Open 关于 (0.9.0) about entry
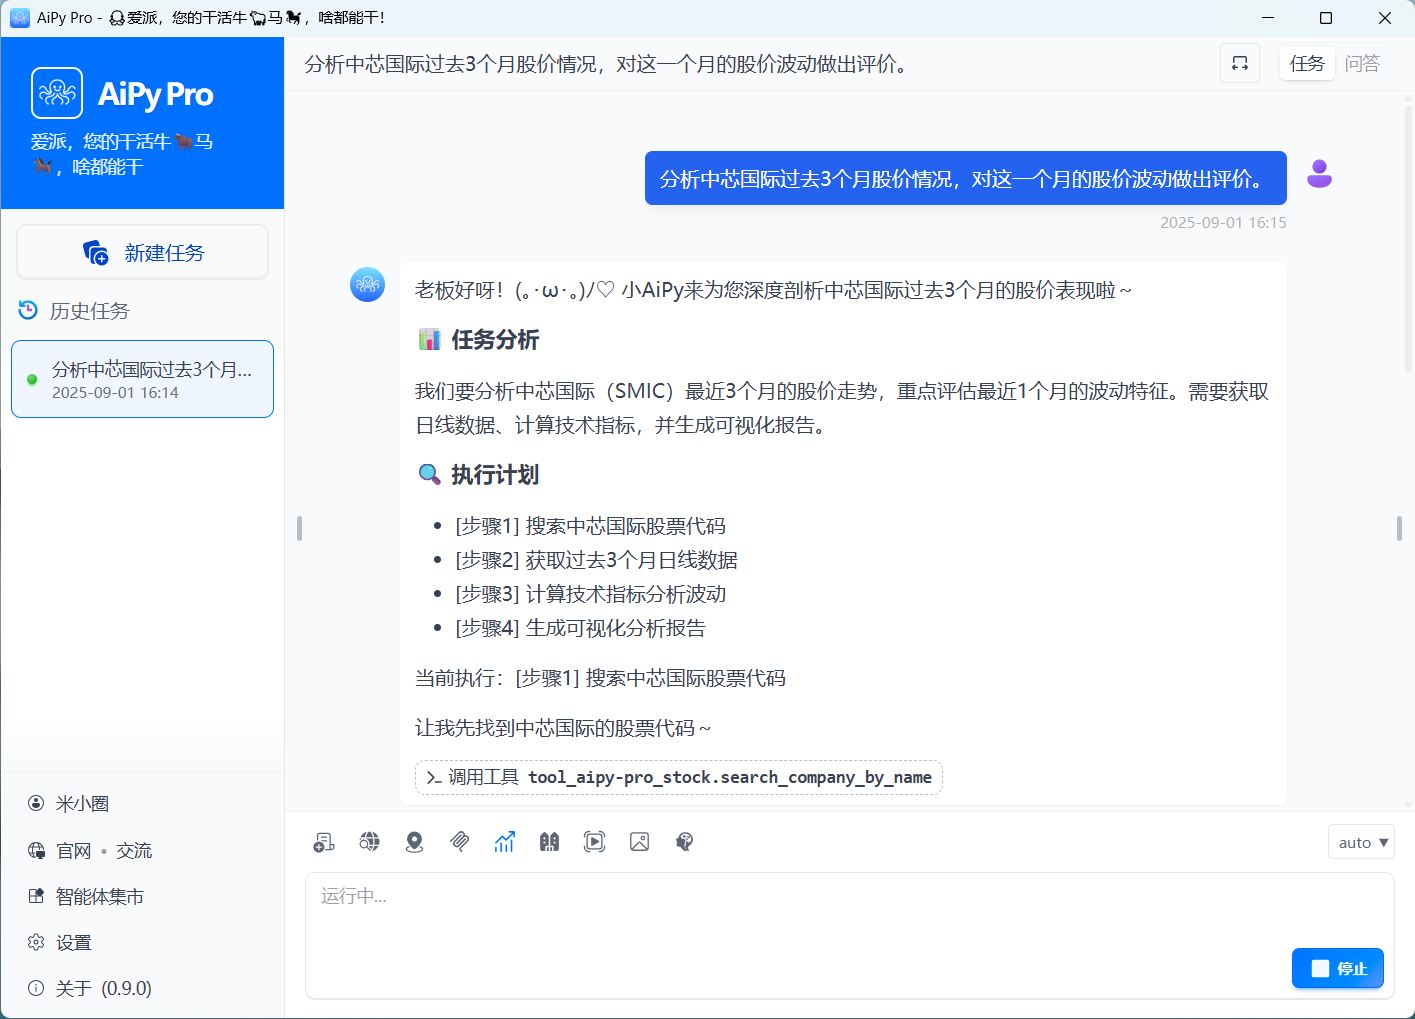 tap(103, 988)
